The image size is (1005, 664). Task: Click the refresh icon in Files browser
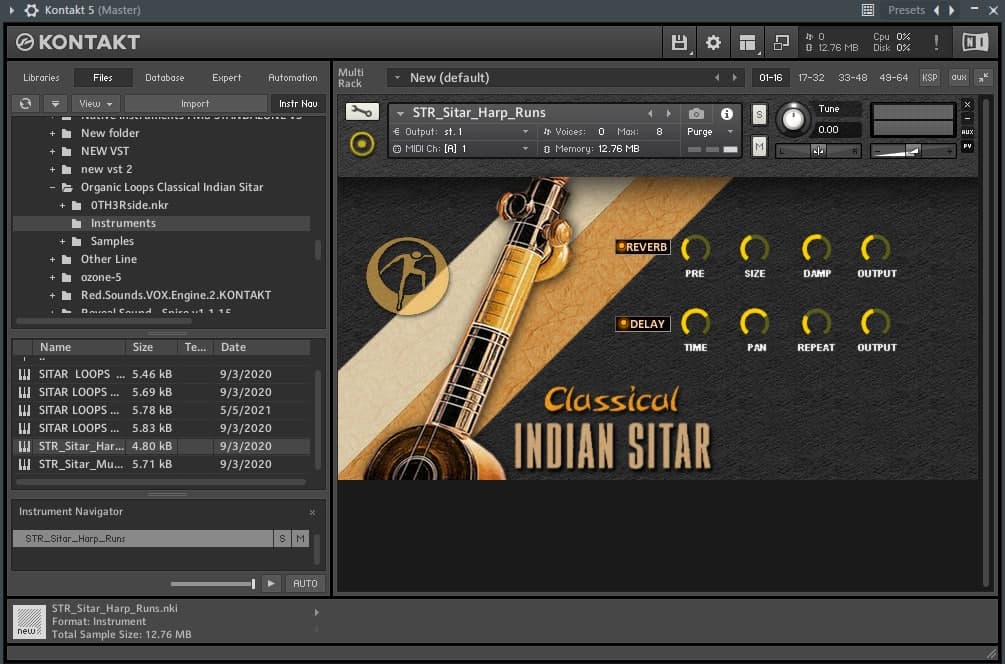[x=26, y=103]
